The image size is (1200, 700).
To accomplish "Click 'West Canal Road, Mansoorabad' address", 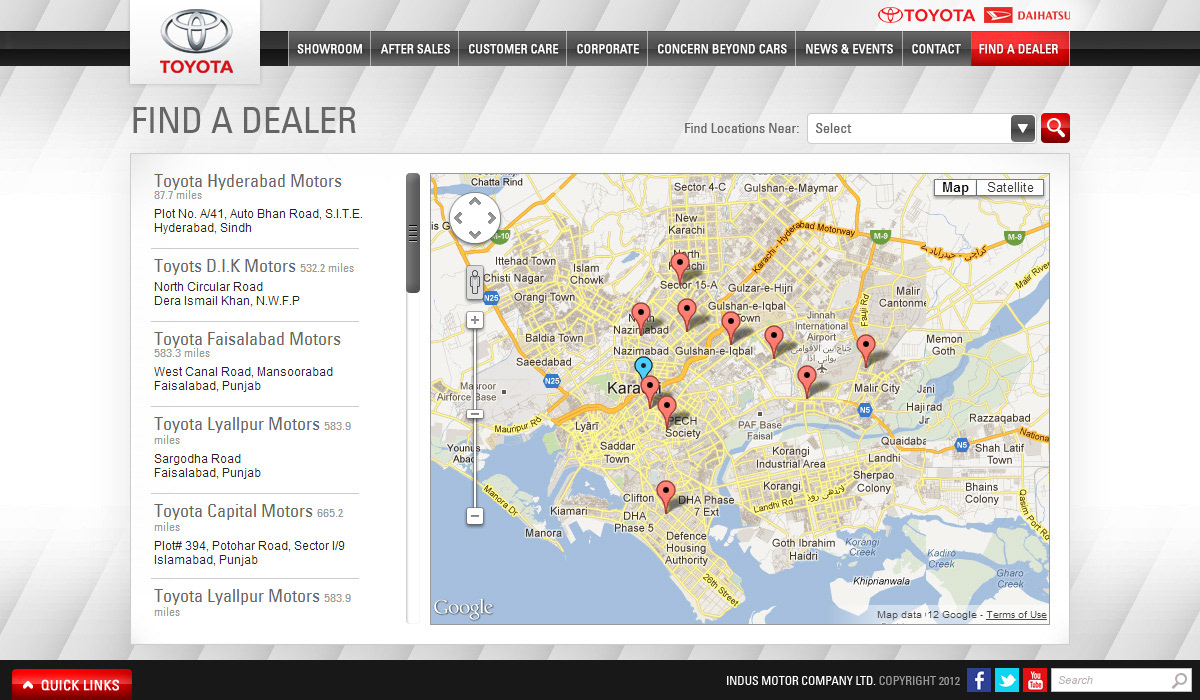I will (x=243, y=372).
